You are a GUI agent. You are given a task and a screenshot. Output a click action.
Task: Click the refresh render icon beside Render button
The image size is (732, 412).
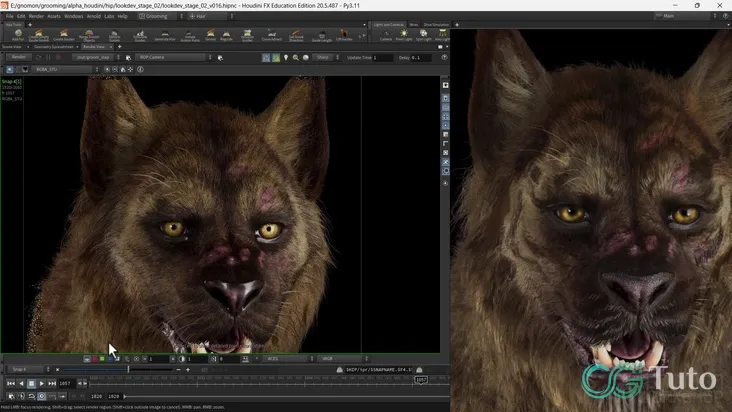pyautogui.click(x=39, y=57)
